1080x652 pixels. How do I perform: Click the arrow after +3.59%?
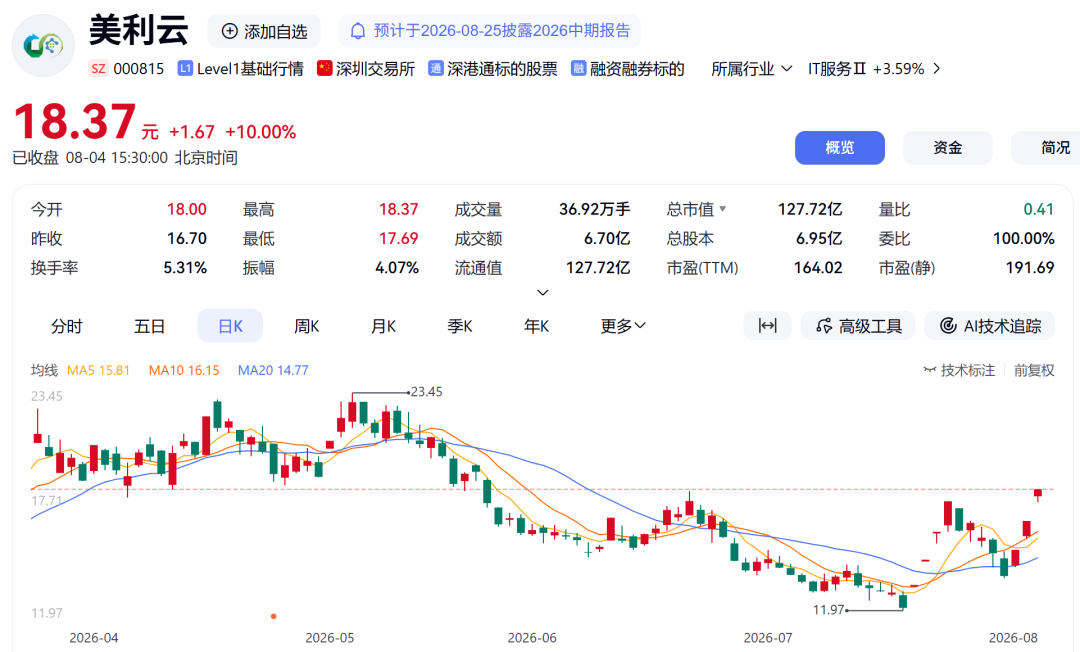tap(936, 69)
